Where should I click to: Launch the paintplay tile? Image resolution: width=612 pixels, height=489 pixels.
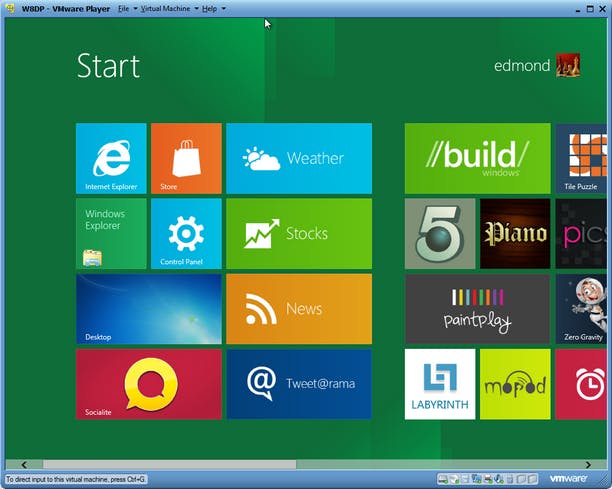point(478,309)
